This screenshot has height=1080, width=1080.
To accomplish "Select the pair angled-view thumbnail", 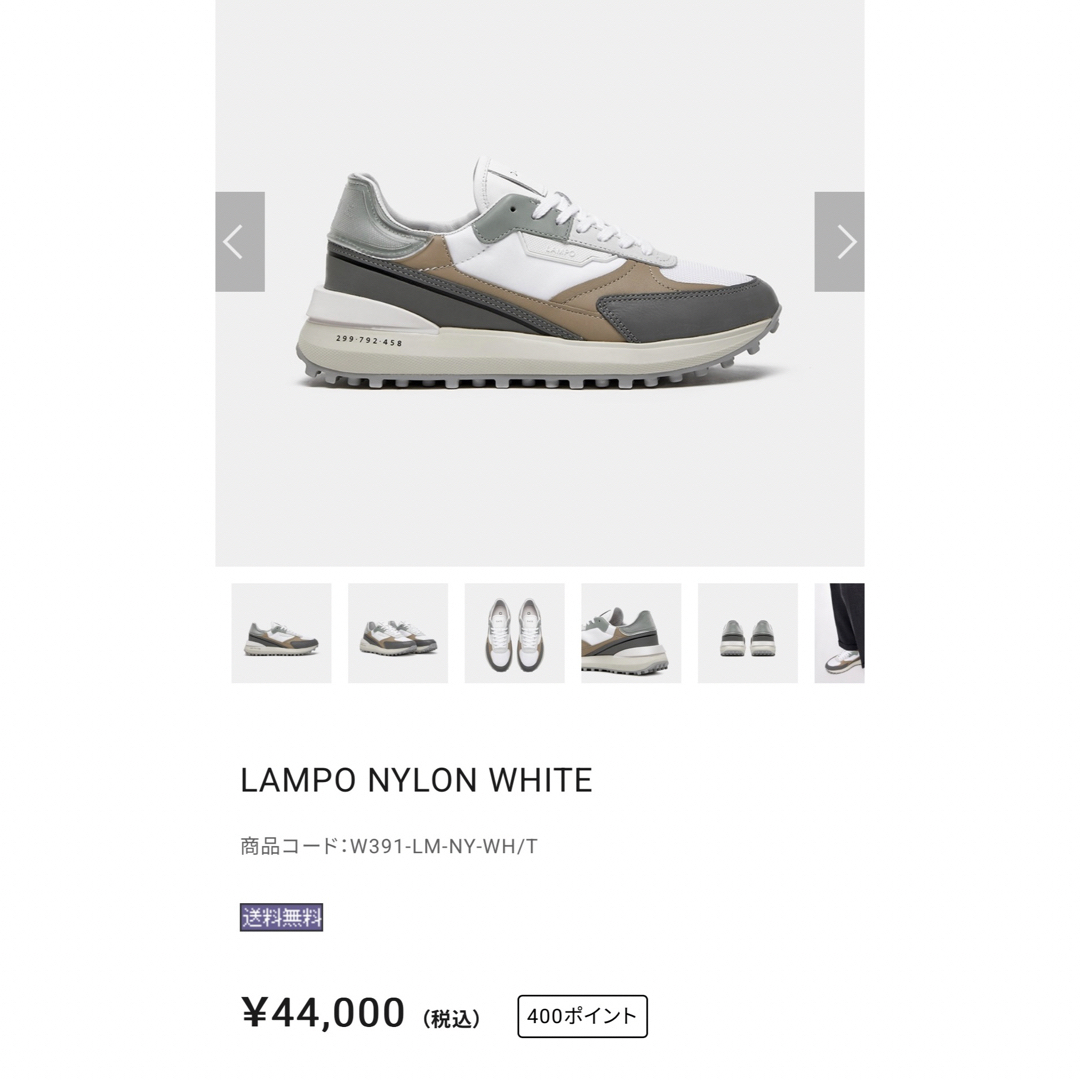I will click(x=397, y=633).
